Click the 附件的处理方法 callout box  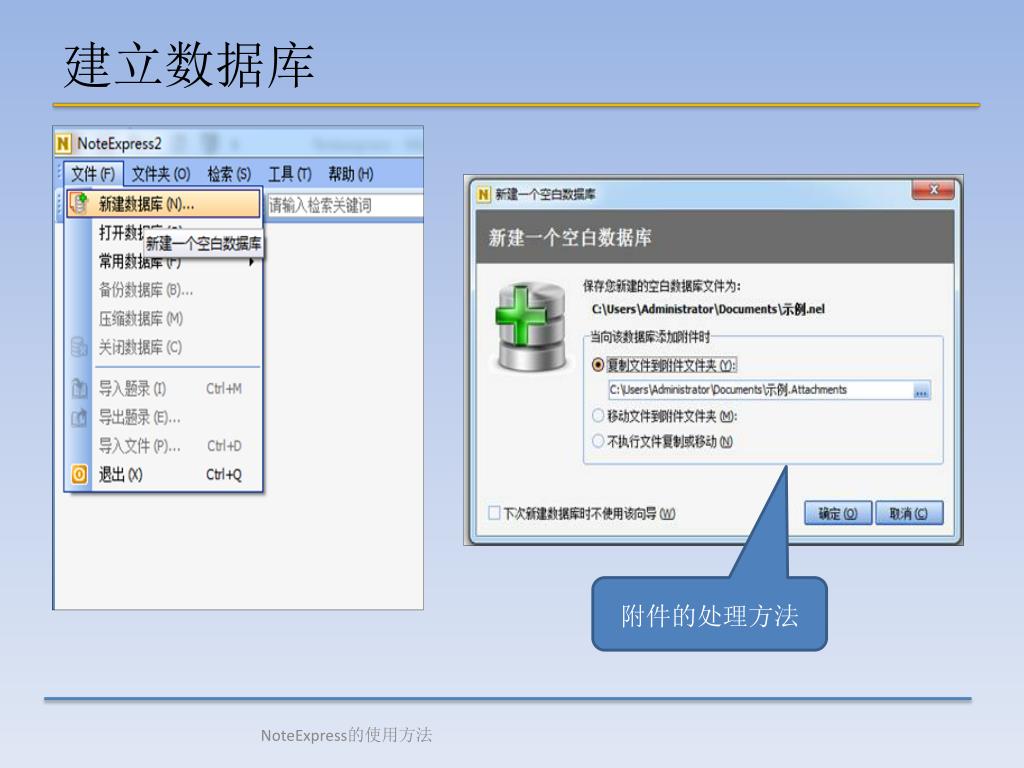(x=709, y=614)
